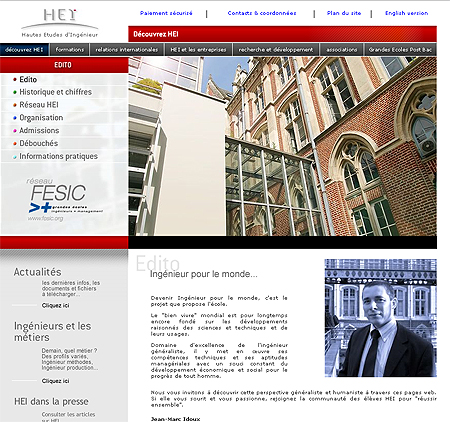Open Grandes Ecoles Post Bac tab
This screenshot has height=422, width=450.
tap(400, 50)
